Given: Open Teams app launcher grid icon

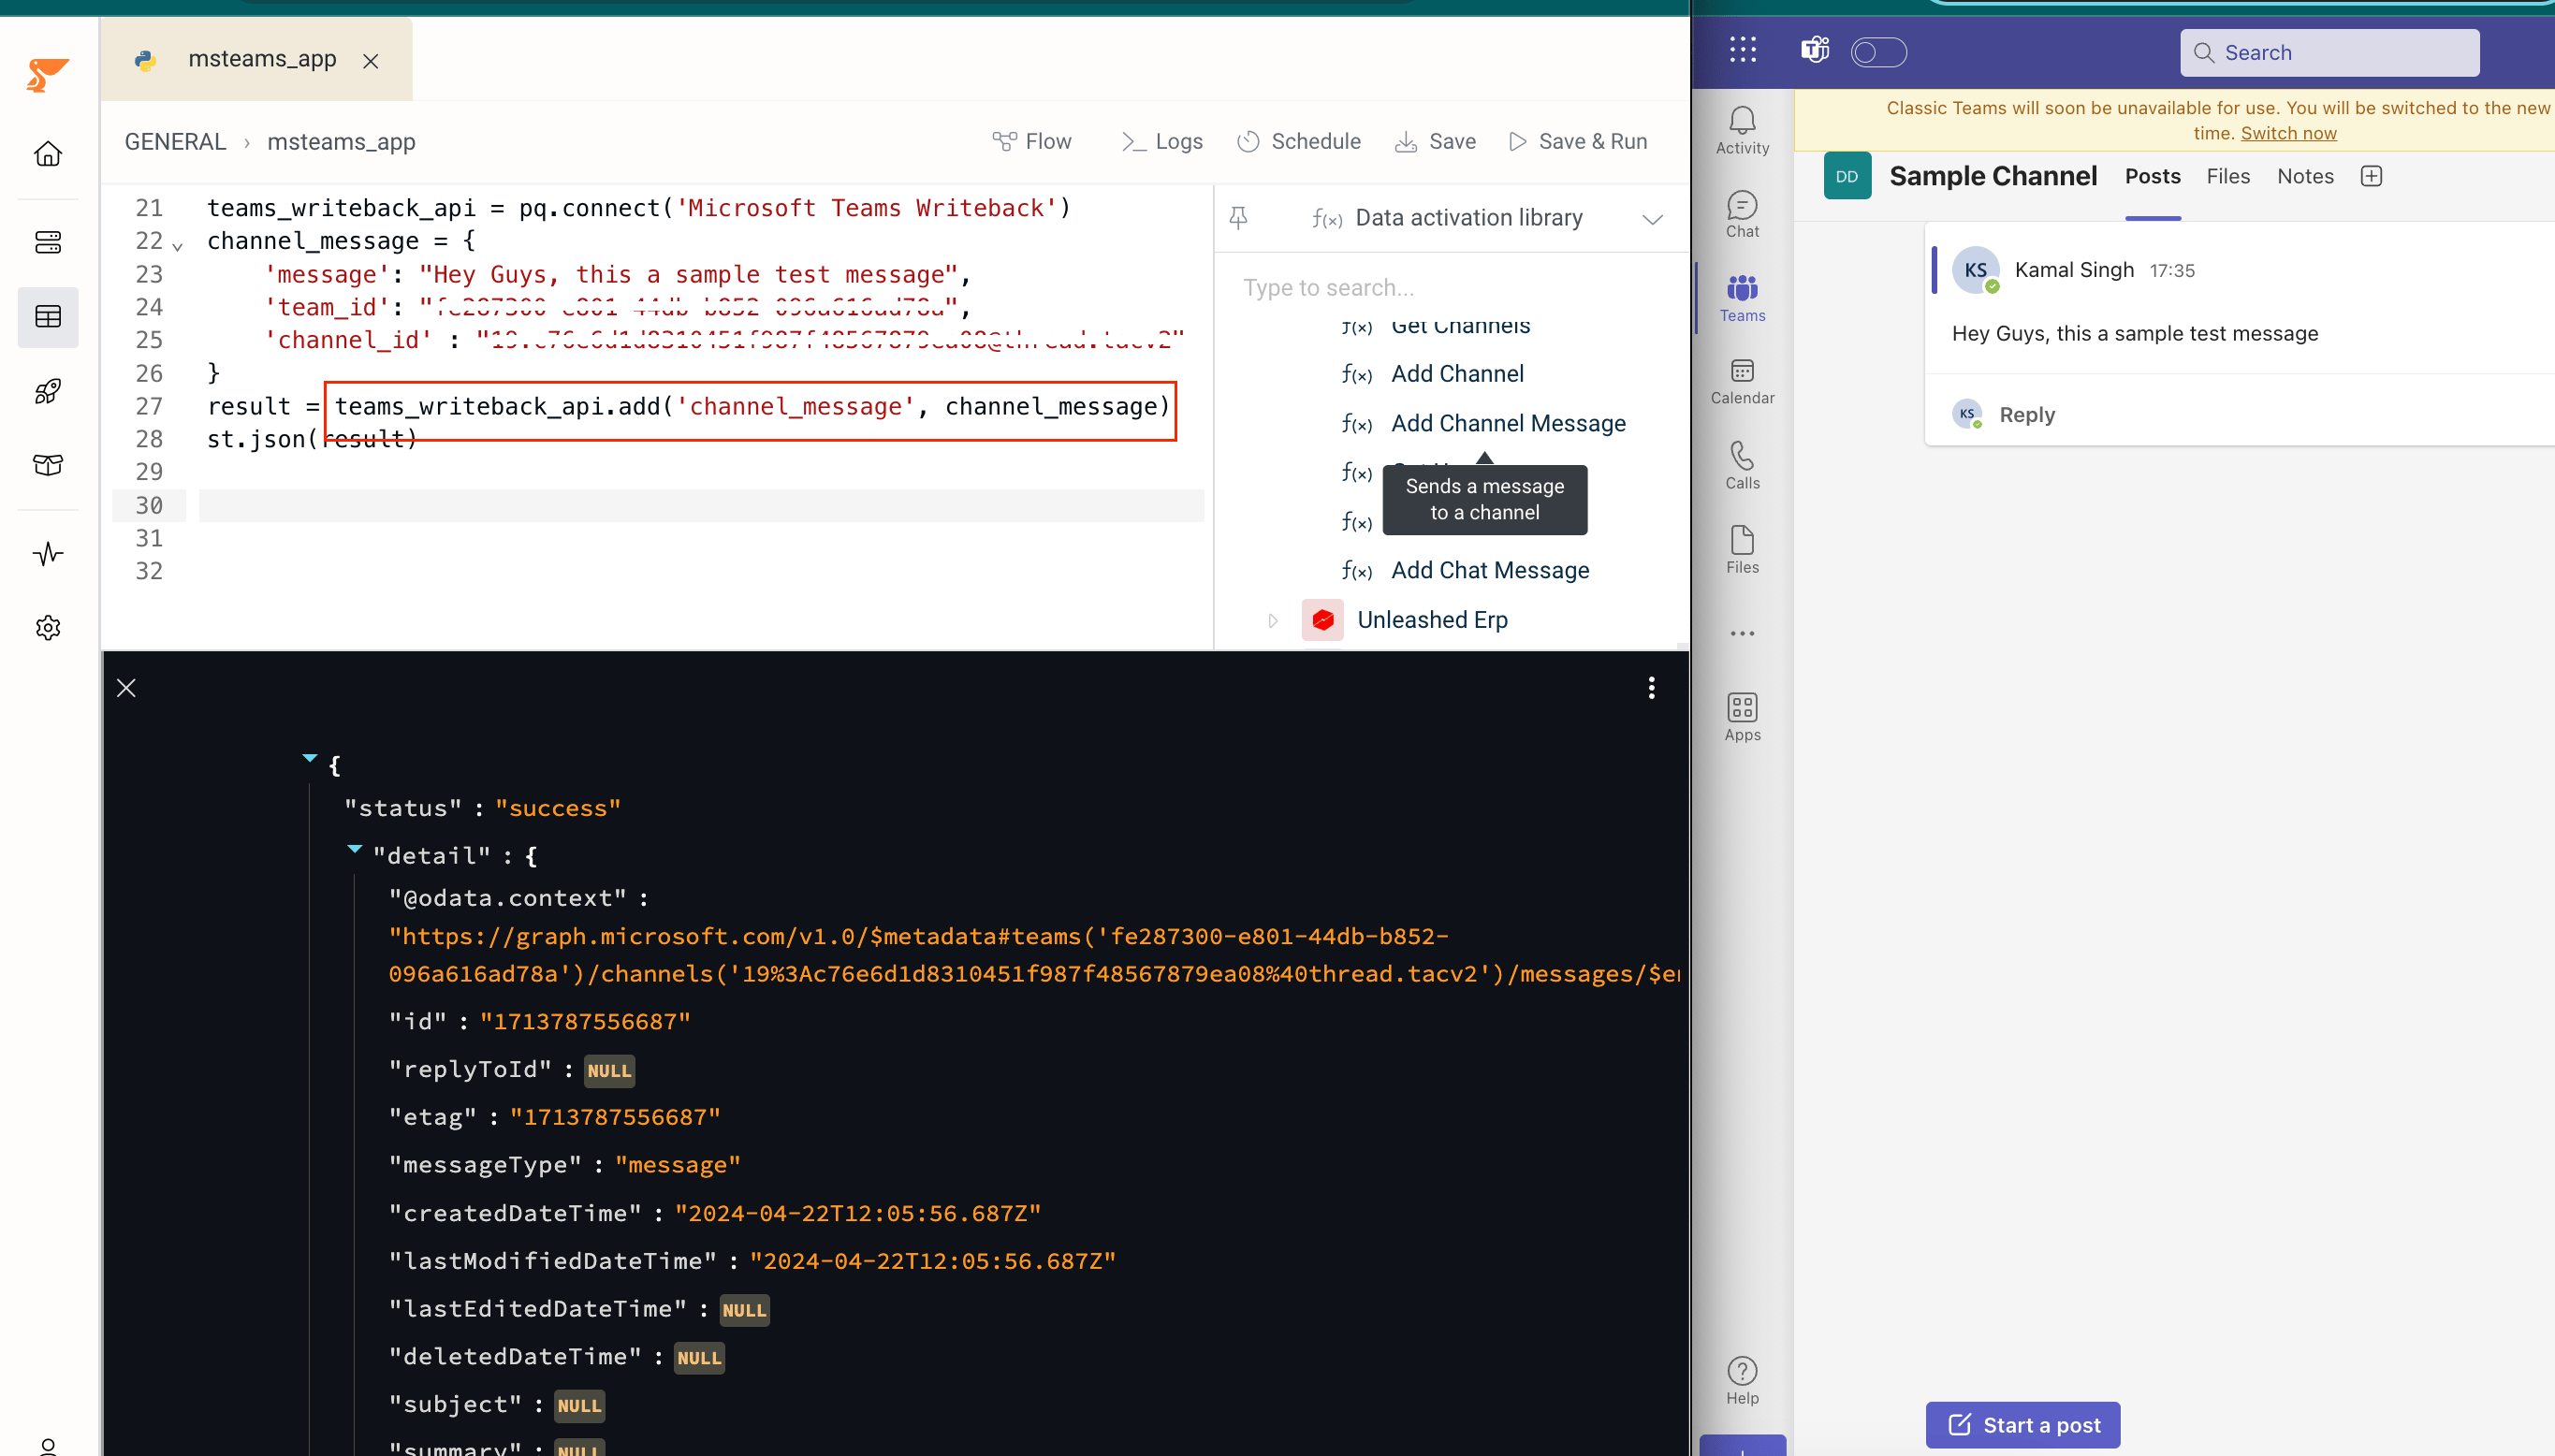Looking at the screenshot, I should [1743, 50].
